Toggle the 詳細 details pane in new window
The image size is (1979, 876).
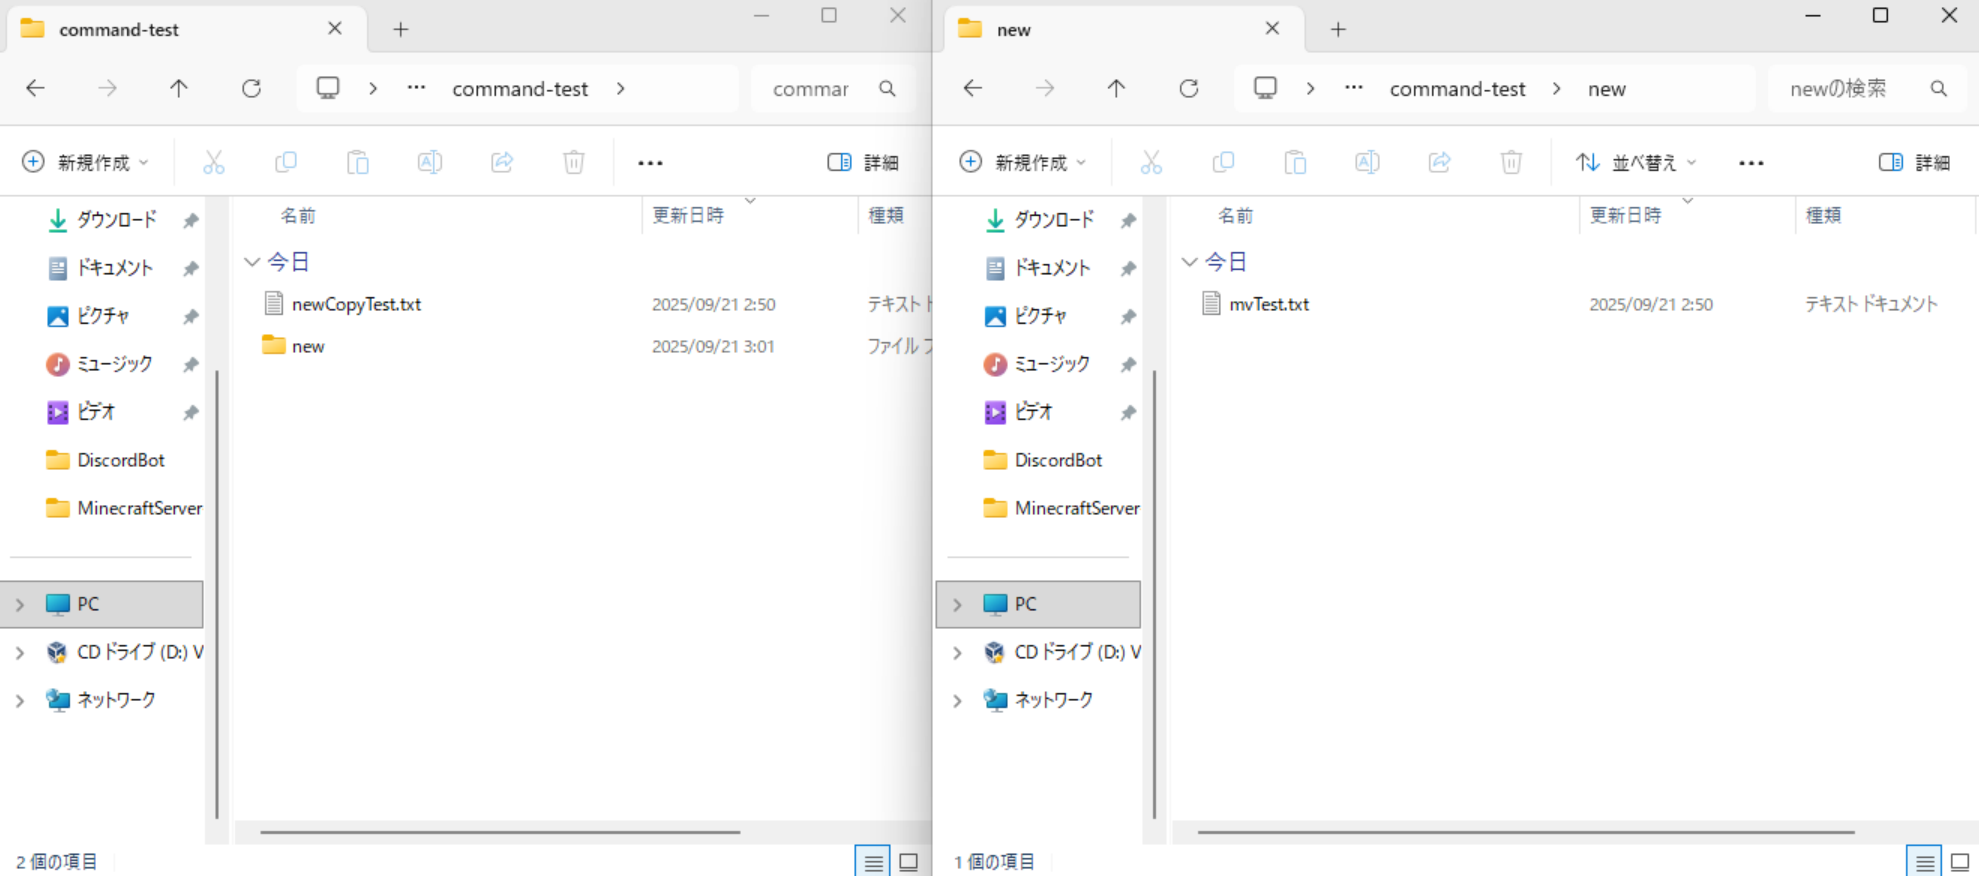point(1914,162)
